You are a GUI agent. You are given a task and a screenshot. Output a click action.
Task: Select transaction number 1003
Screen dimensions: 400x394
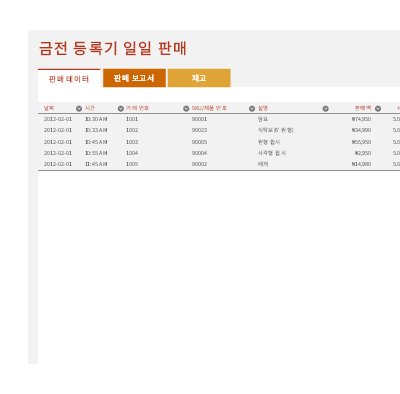point(132,142)
